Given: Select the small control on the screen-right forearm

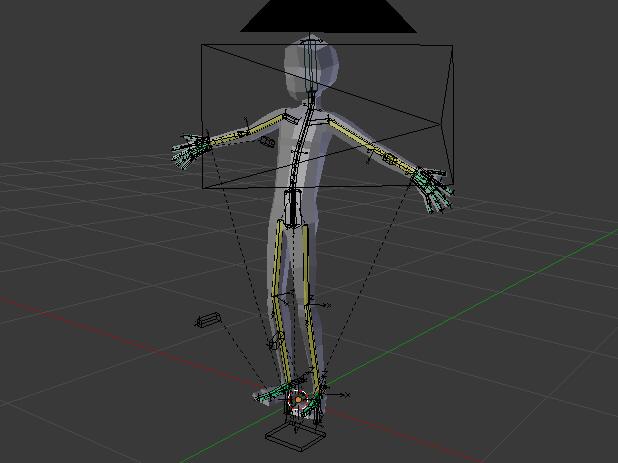Looking at the screenshot, I should tap(390, 159).
